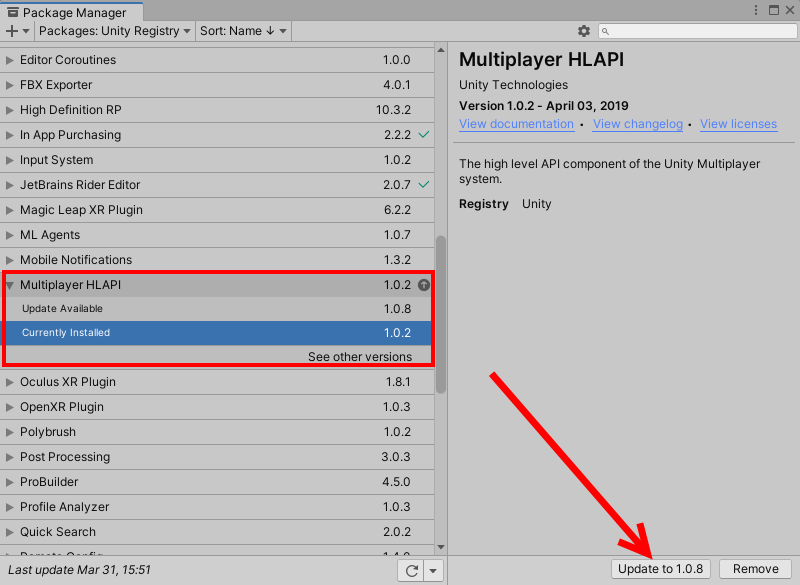Click the installed checkmark on In App Purchasing
This screenshot has height=585, width=800.
[x=423, y=135]
